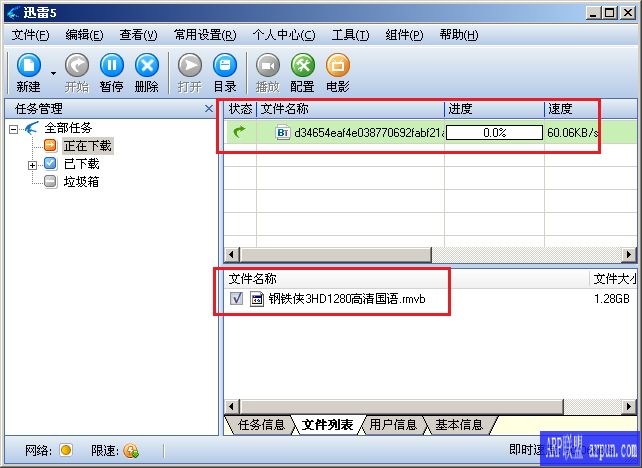Click the rmvb video file icon
Screen dimensions: 642x468
257,299
